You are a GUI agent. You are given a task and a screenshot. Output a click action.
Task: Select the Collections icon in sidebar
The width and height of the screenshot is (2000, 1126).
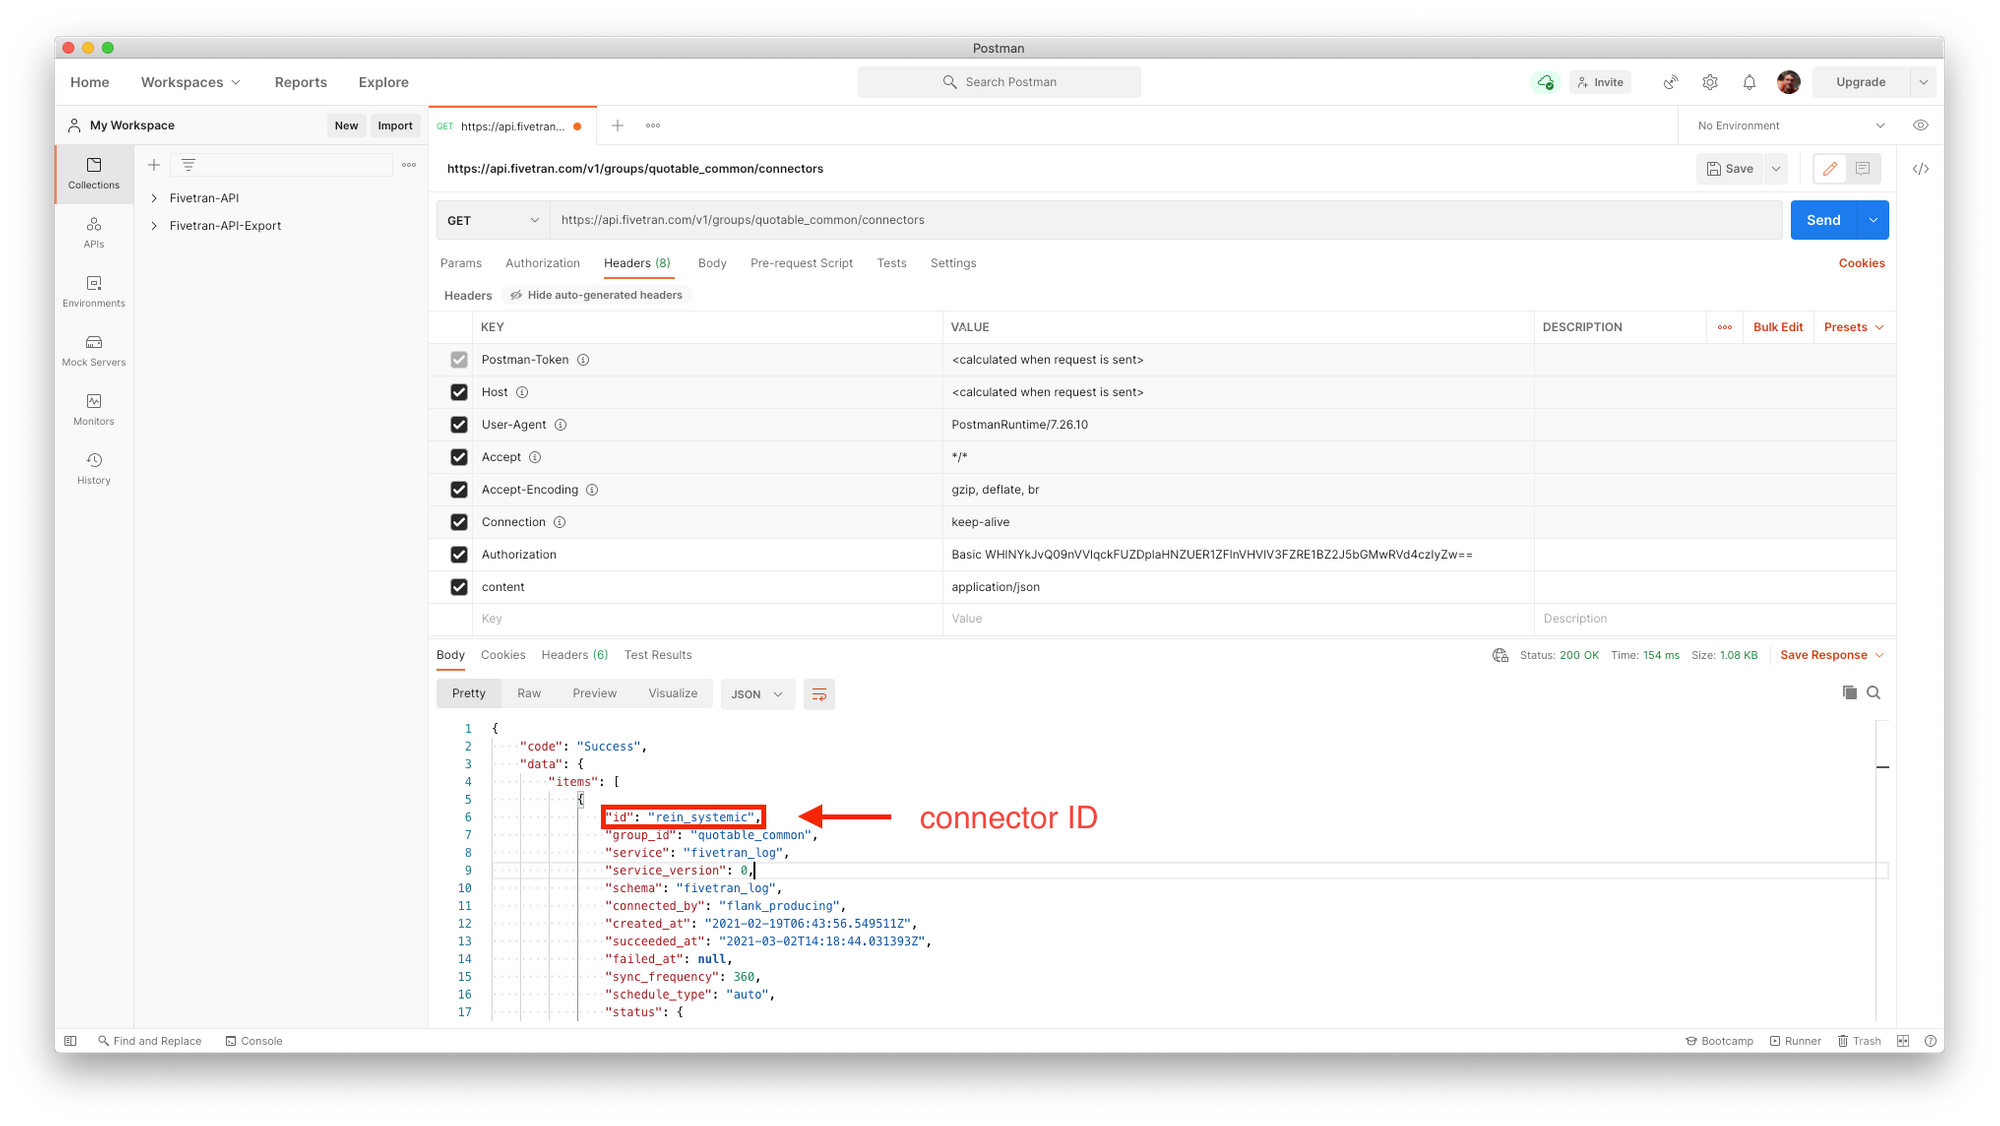[93, 172]
